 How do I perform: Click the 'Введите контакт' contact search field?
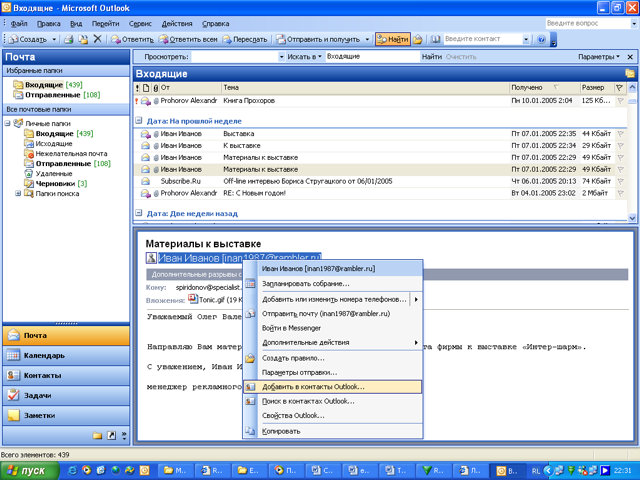(x=483, y=39)
